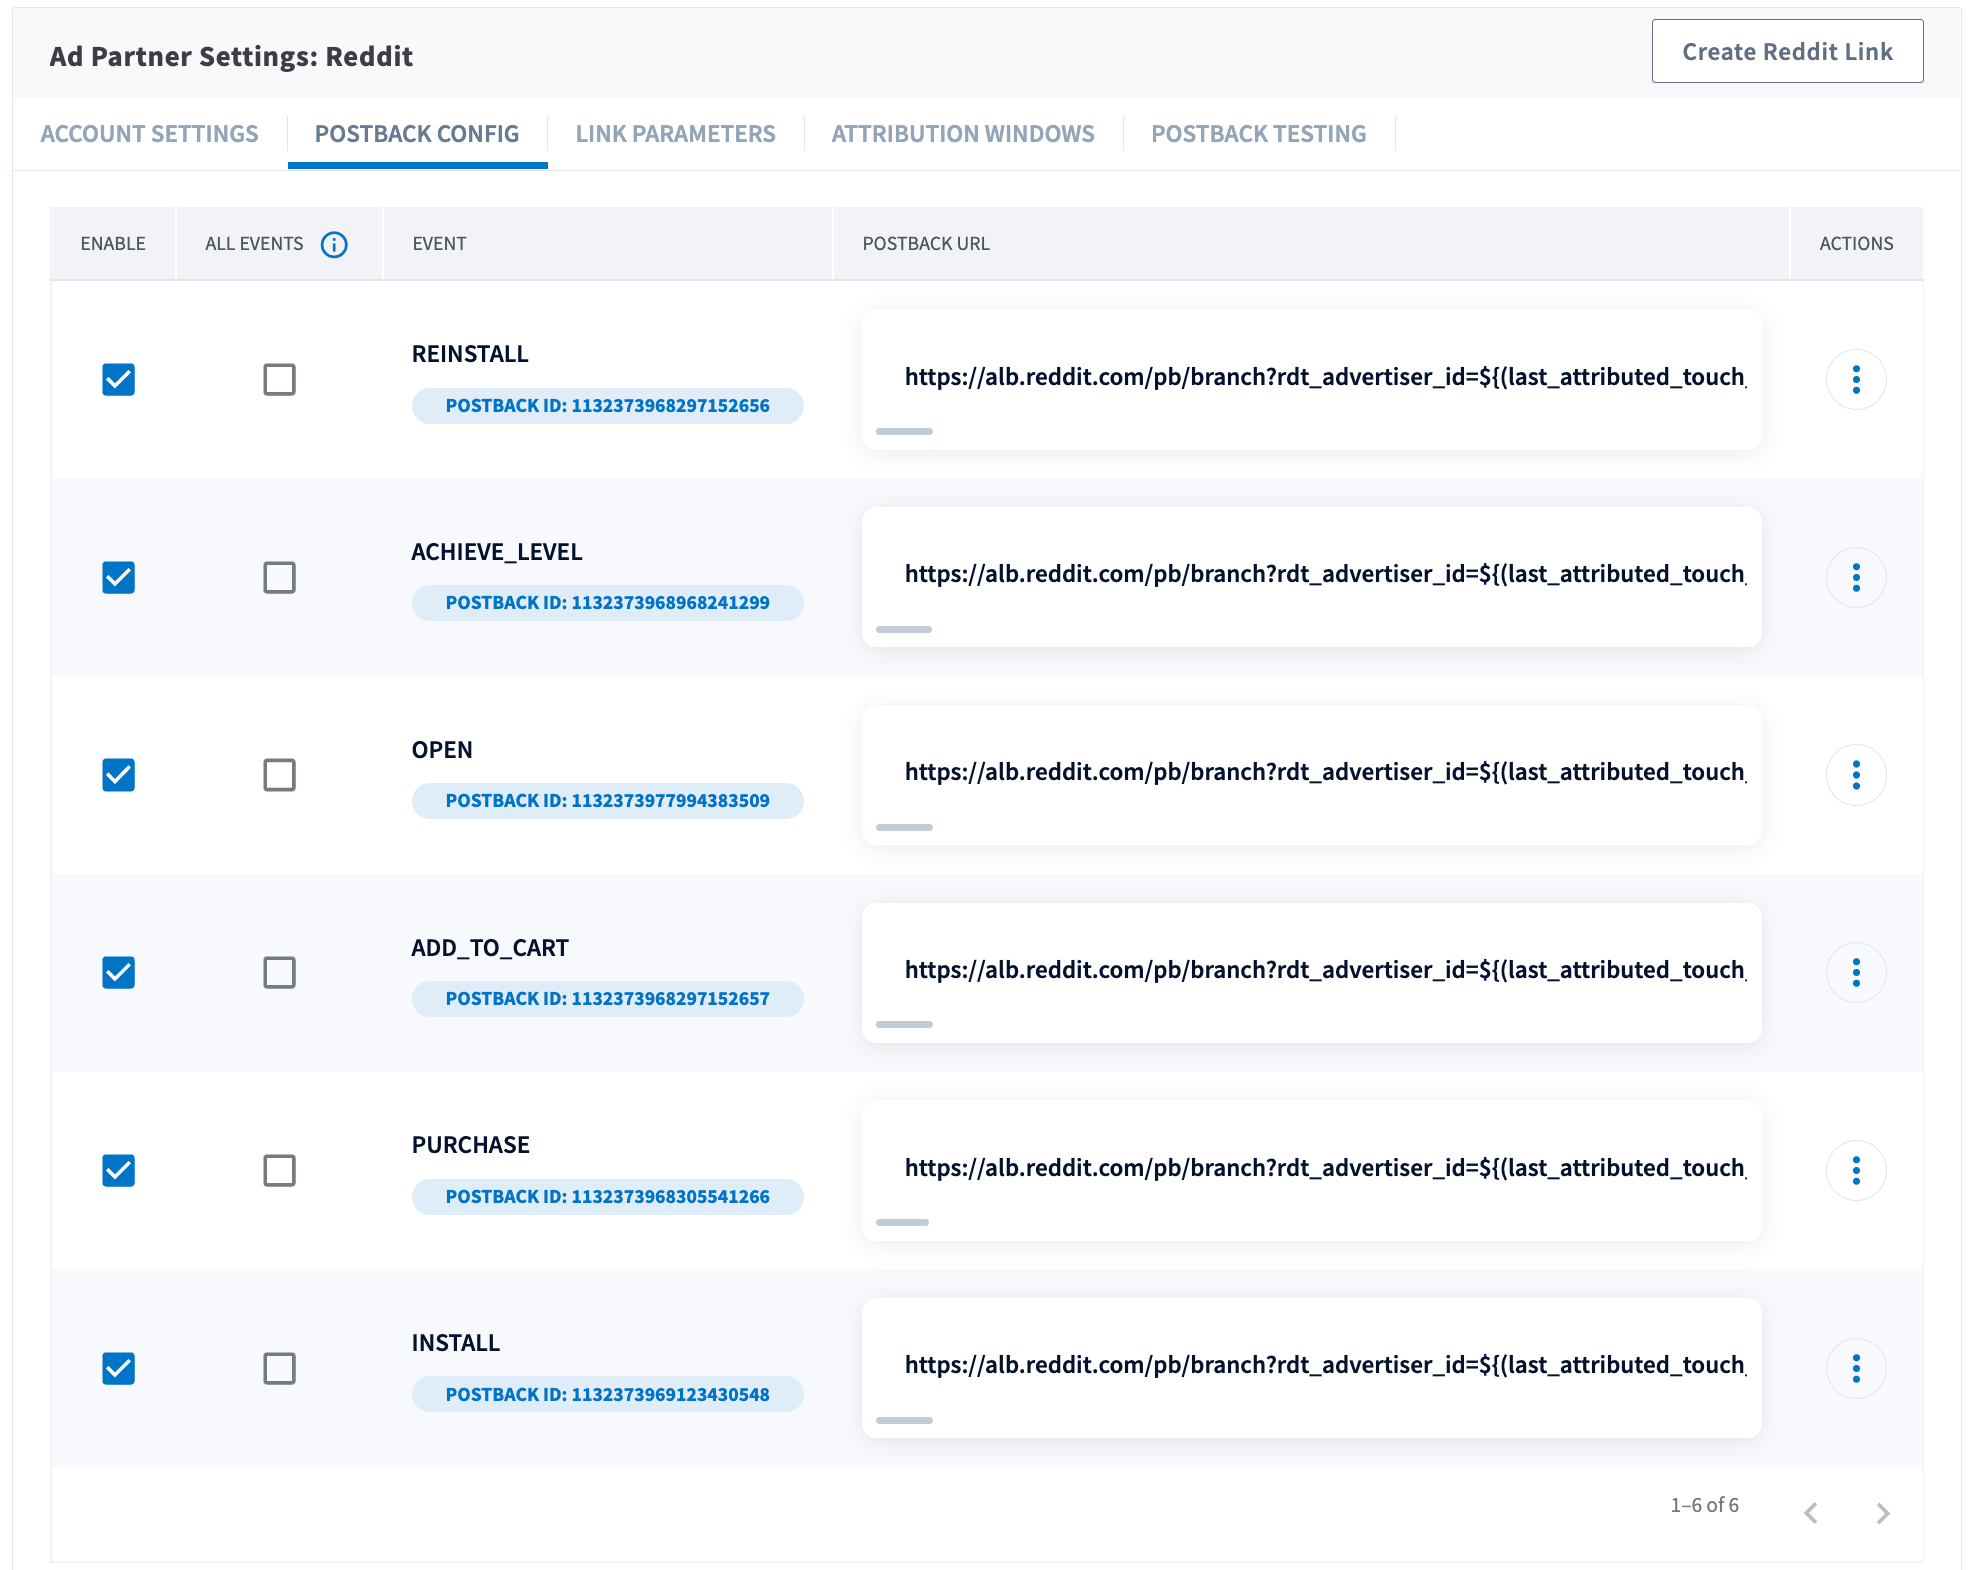Select the Postback Testing tab
Image resolution: width=1972 pixels, height=1570 pixels.
pos(1258,134)
